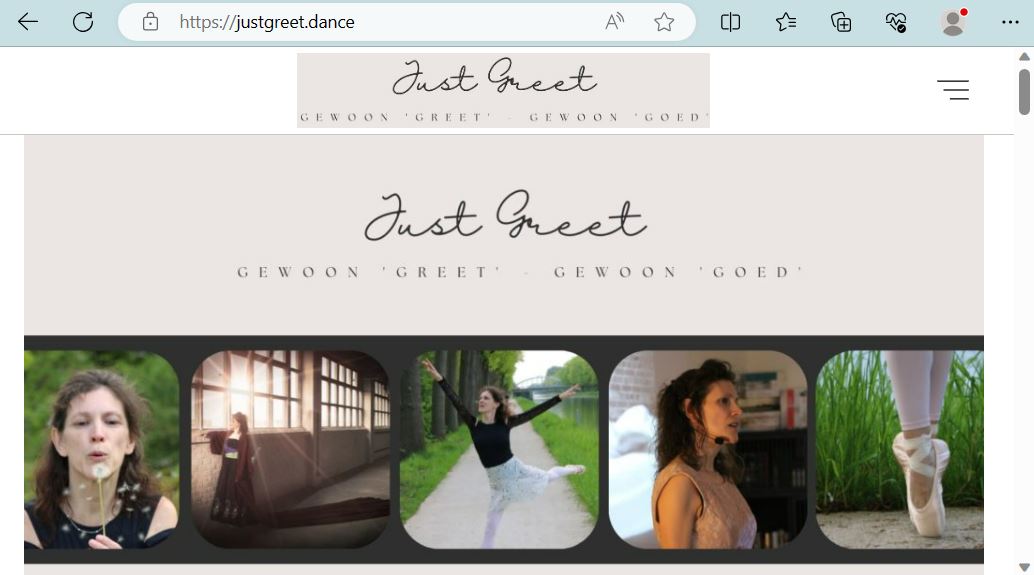Open Browser Essentials heart icon

click(x=896, y=22)
